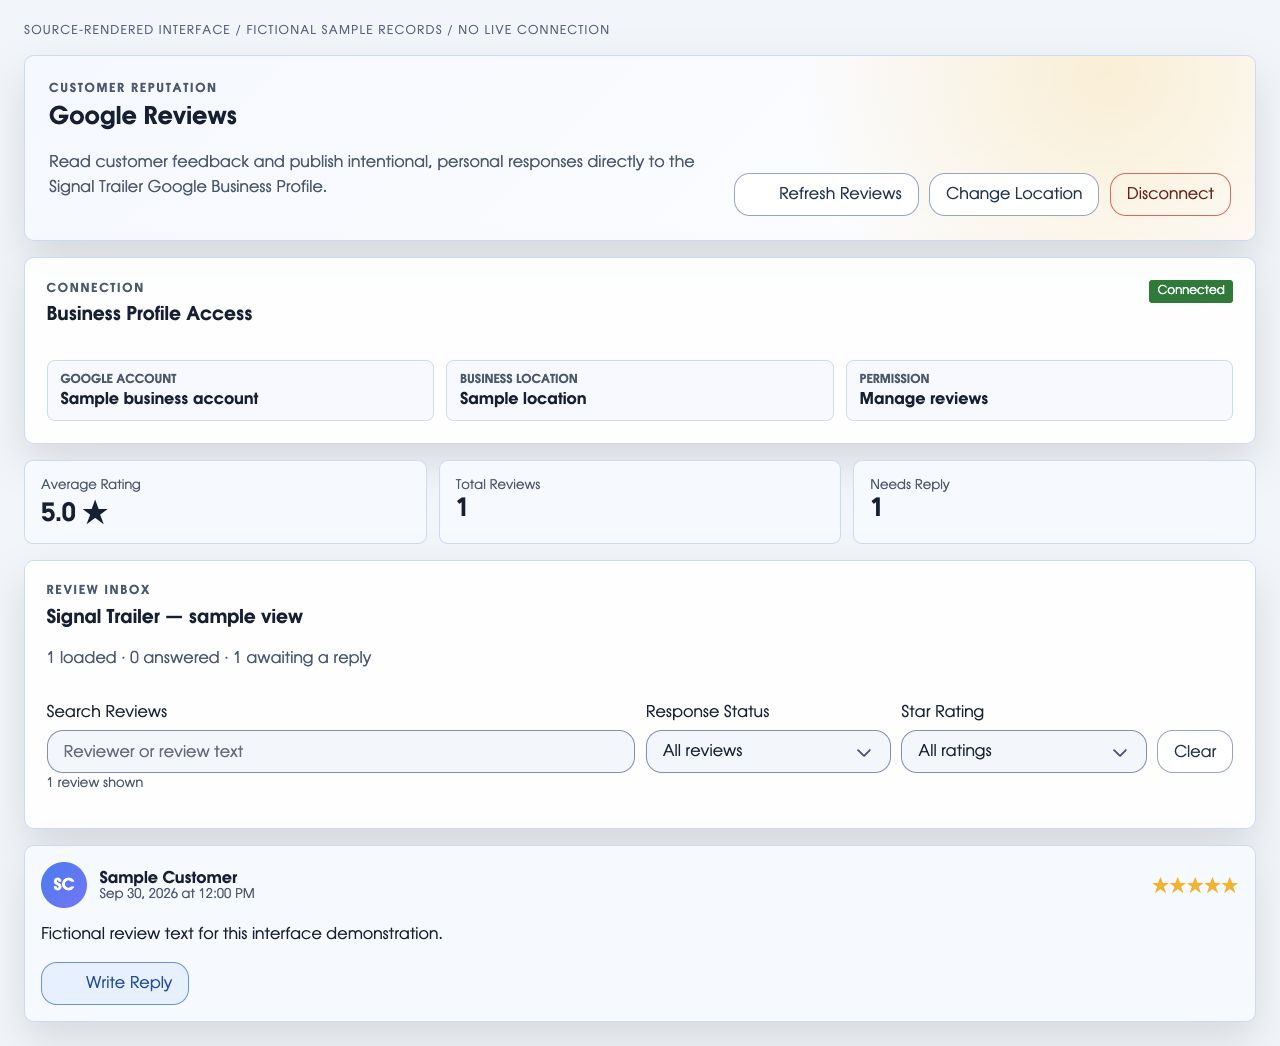This screenshot has width=1280, height=1046.
Task: Click the Google Reviews page heading
Action: 143,116
